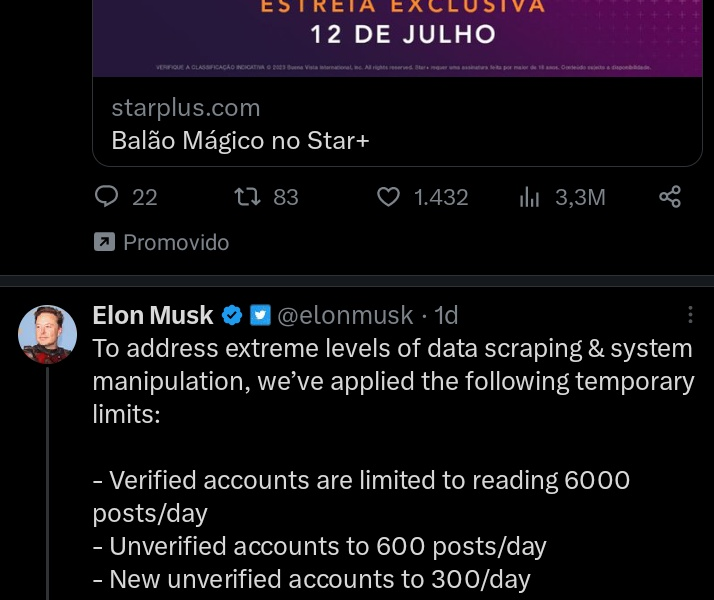Open the @elonmusk handle link
Viewport: 714px width, 600px height.
(344, 316)
